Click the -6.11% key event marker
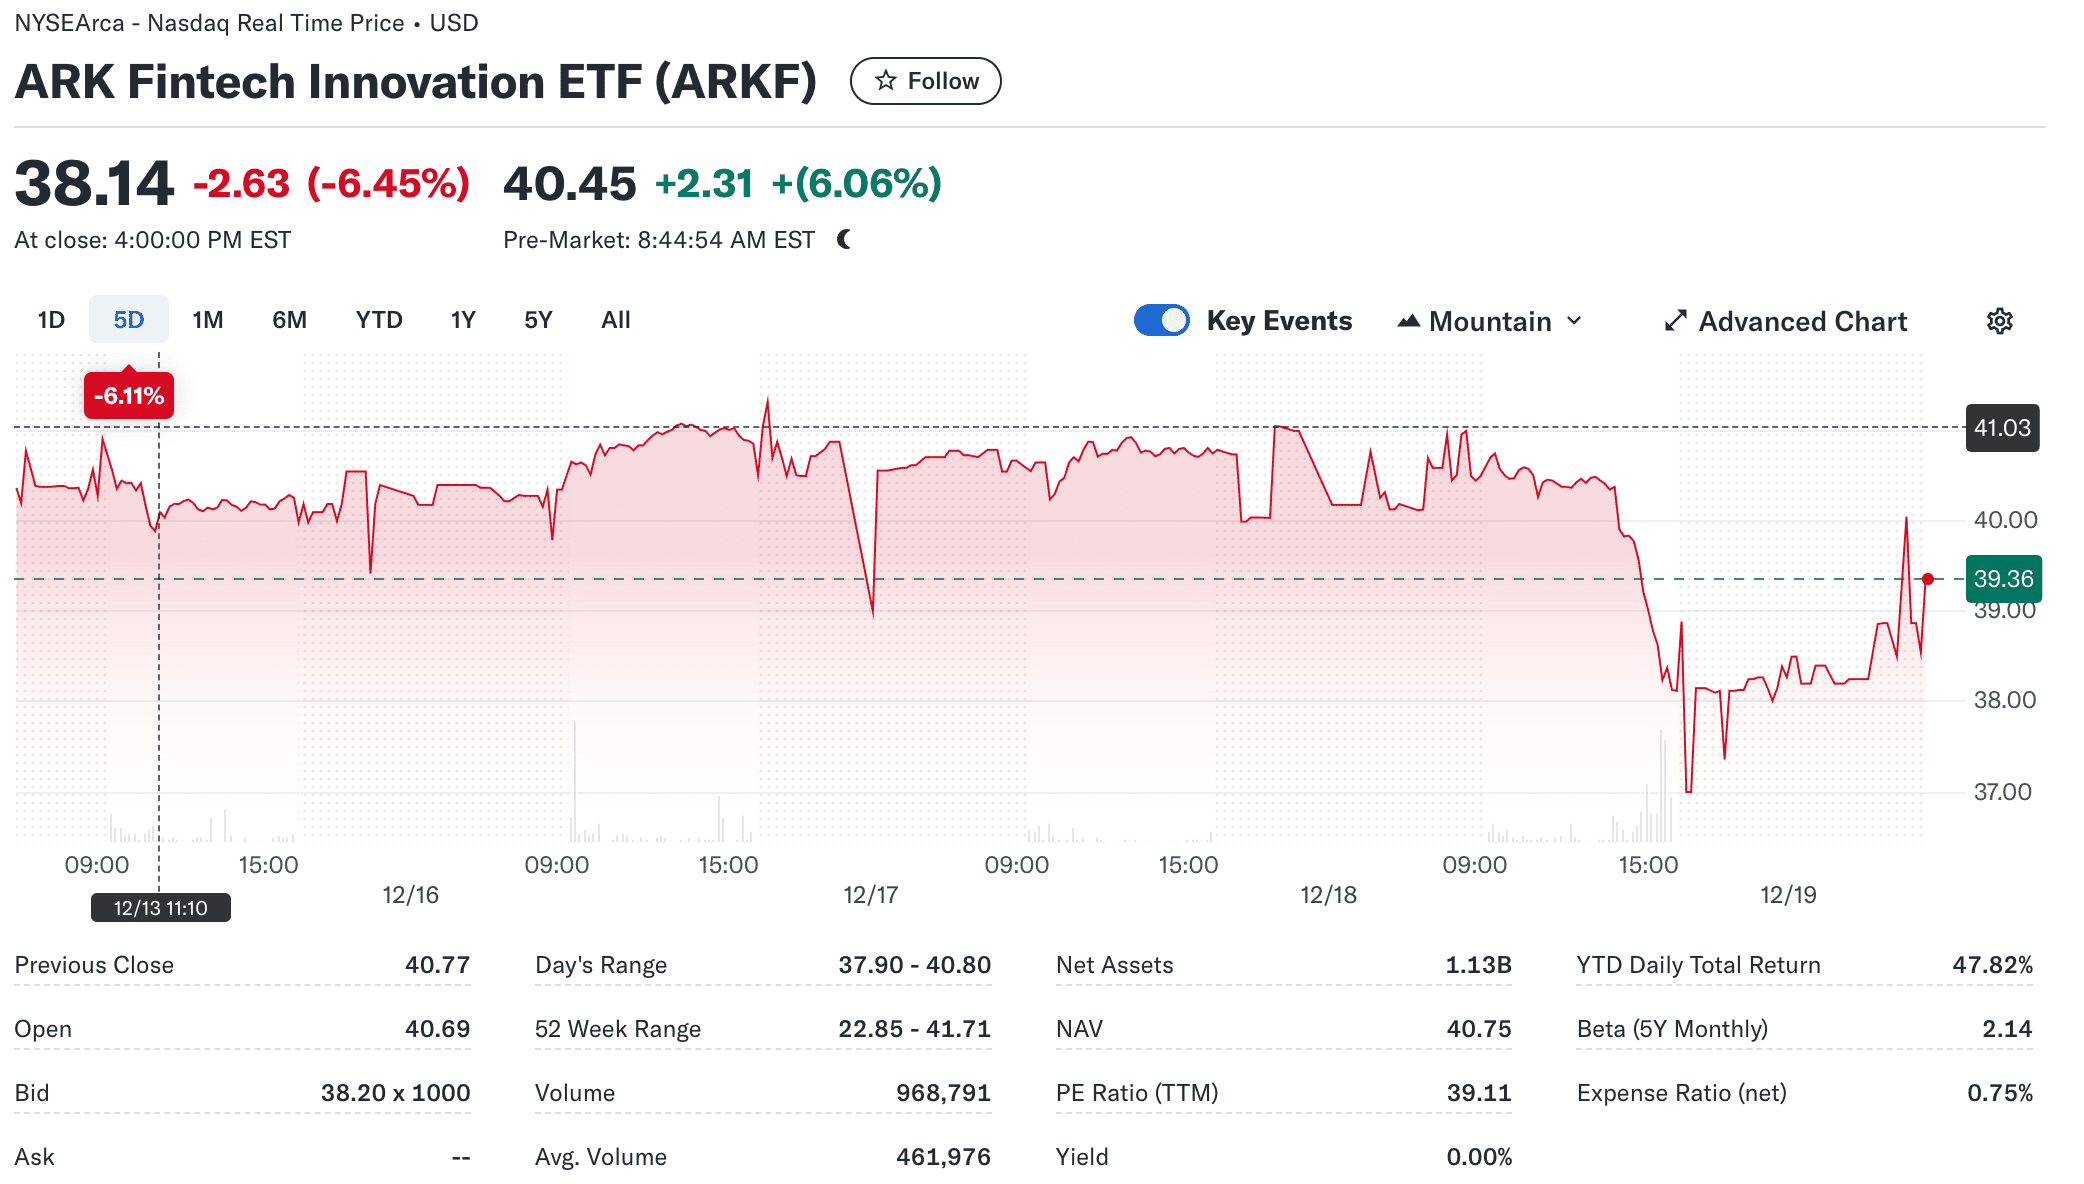The image size is (2084, 1184). [128, 394]
